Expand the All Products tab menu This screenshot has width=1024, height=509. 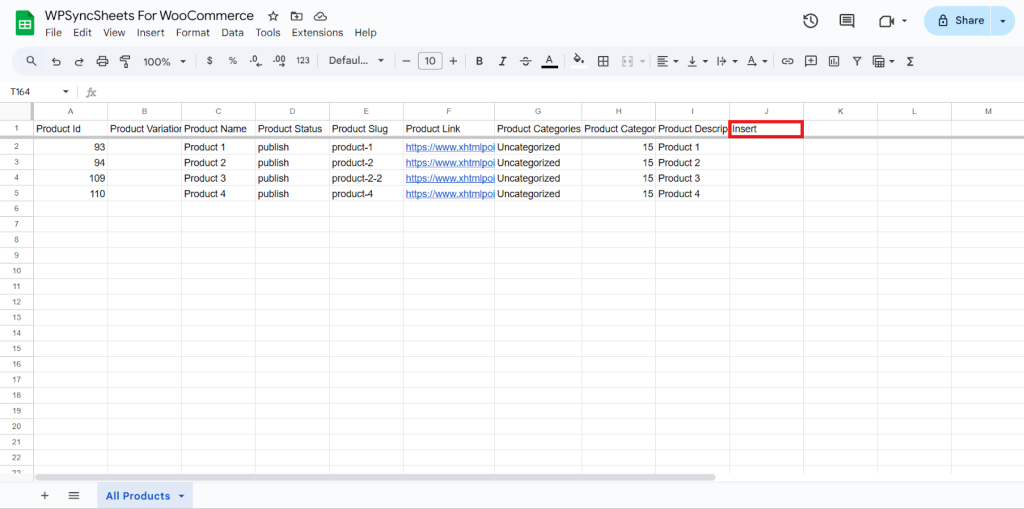click(181, 496)
